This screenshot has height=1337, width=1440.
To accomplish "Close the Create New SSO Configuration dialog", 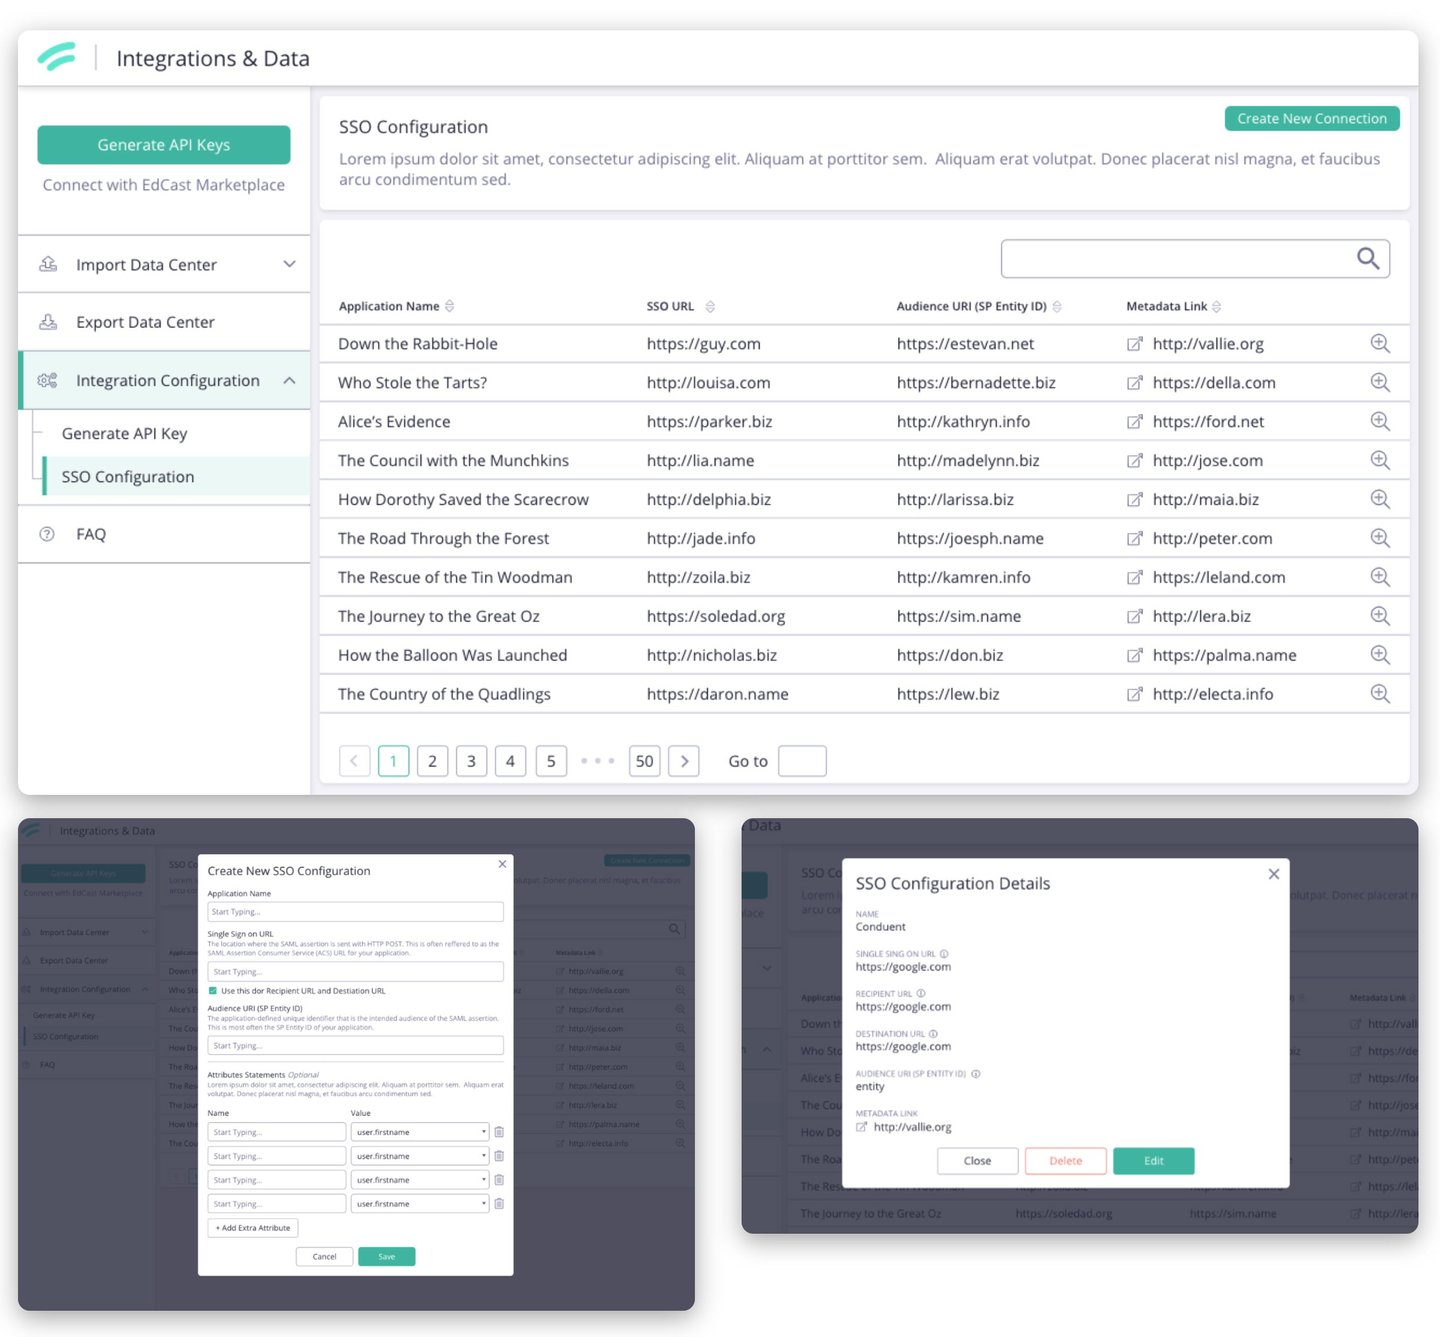I will (502, 864).
